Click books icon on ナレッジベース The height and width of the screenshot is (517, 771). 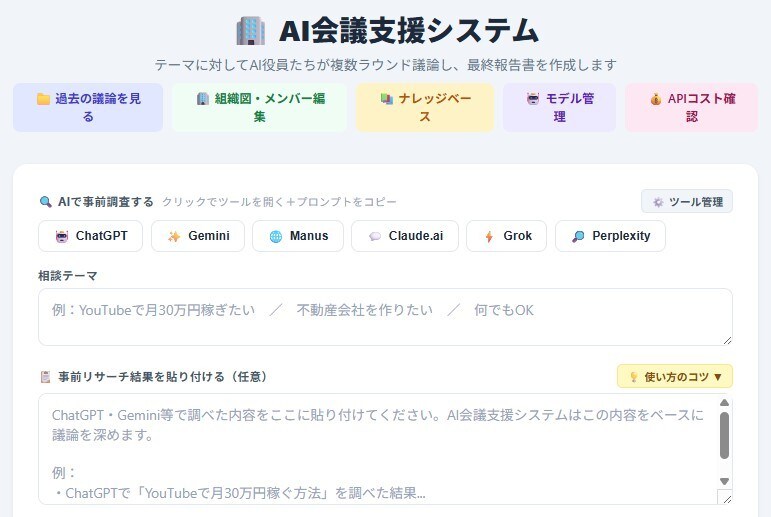(387, 99)
